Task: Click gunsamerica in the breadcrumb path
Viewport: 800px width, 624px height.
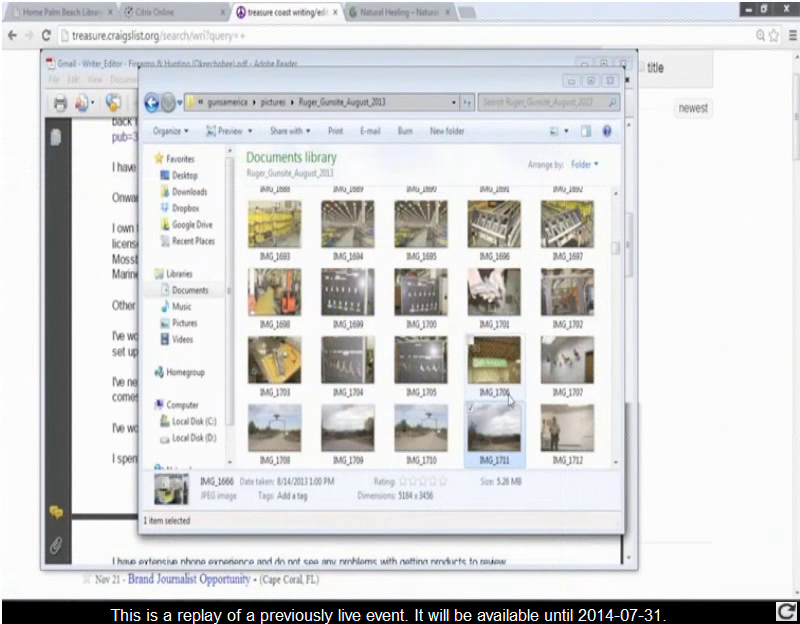Action: coord(227,102)
